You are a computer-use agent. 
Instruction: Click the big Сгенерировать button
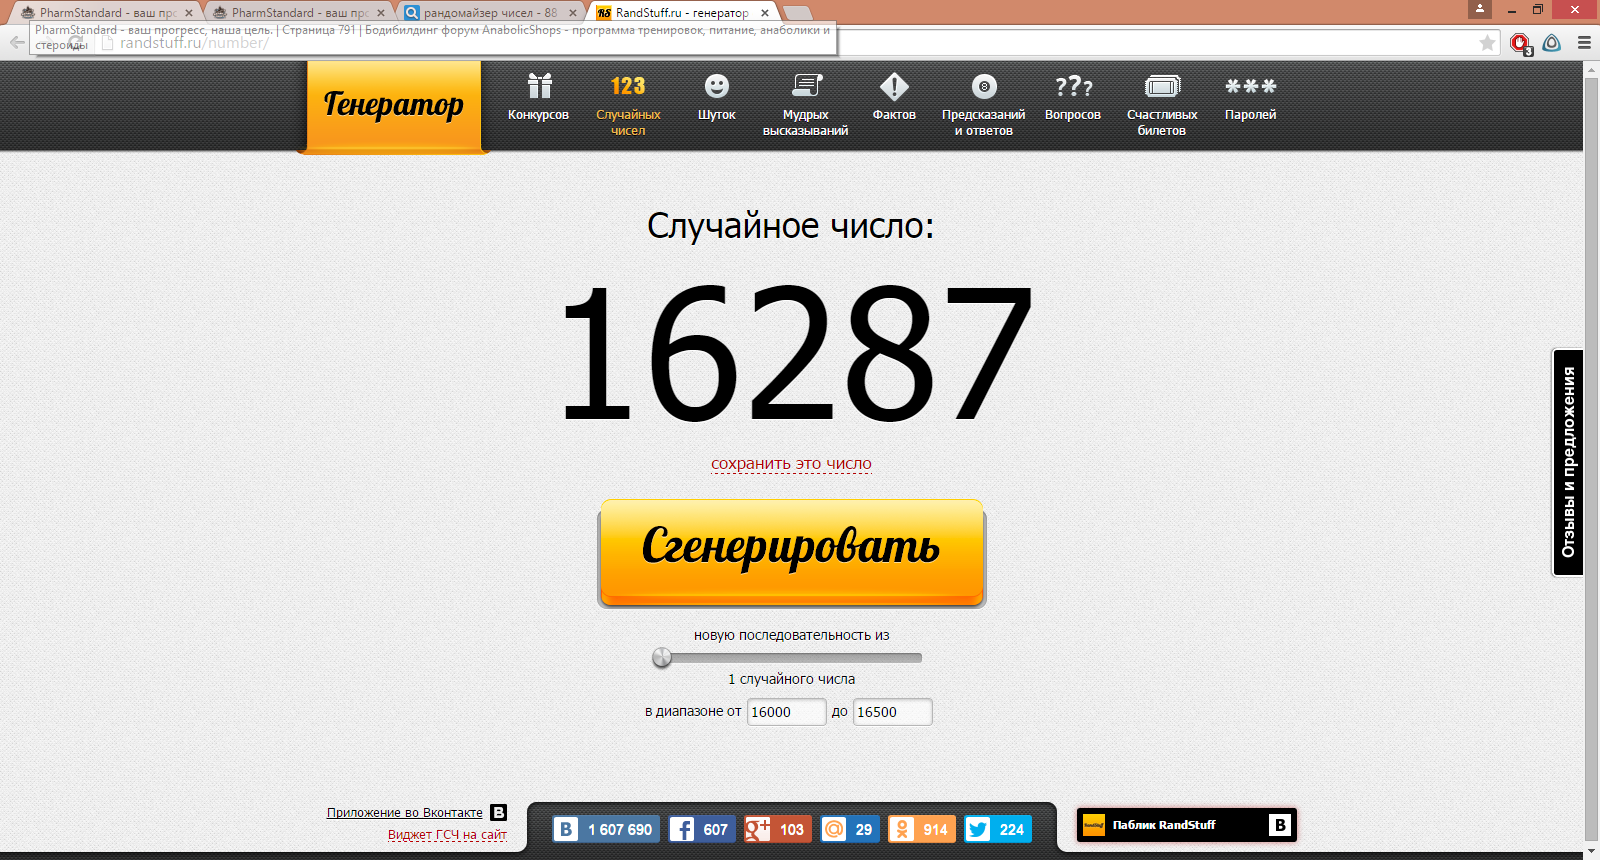(x=791, y=552)
